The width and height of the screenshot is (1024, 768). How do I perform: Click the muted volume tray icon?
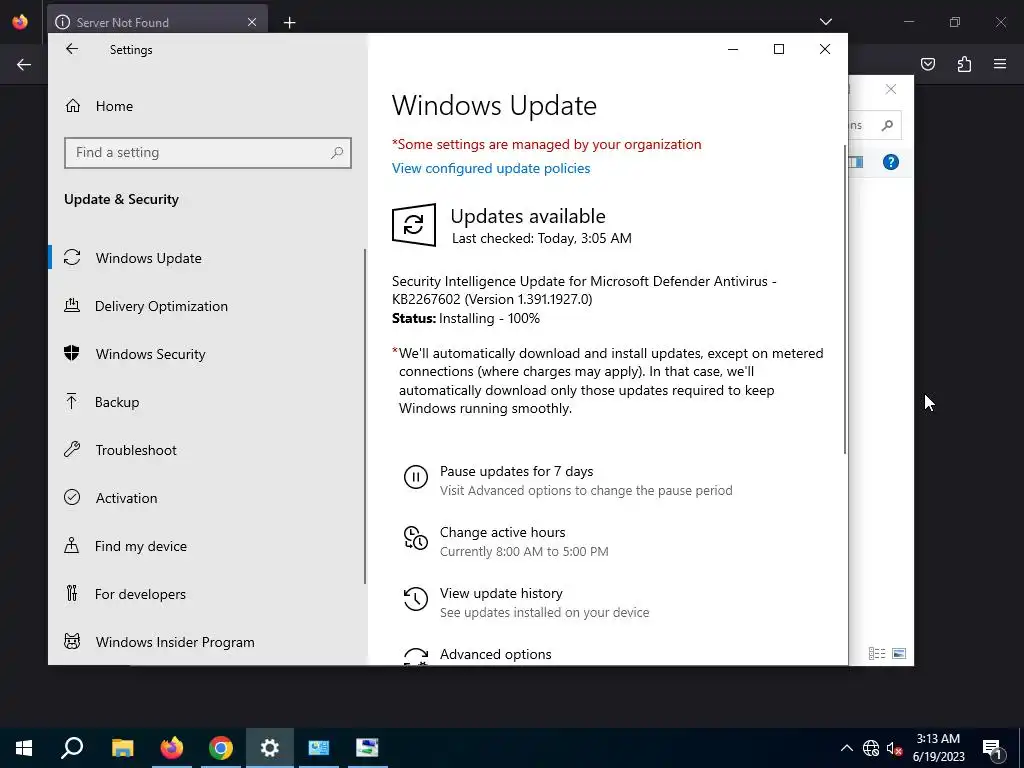(x=895, y=748)
